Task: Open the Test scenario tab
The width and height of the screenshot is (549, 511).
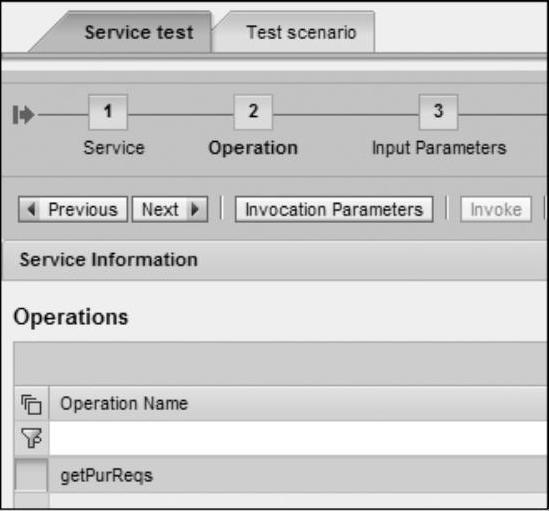Action: click(x=301, y=33)
